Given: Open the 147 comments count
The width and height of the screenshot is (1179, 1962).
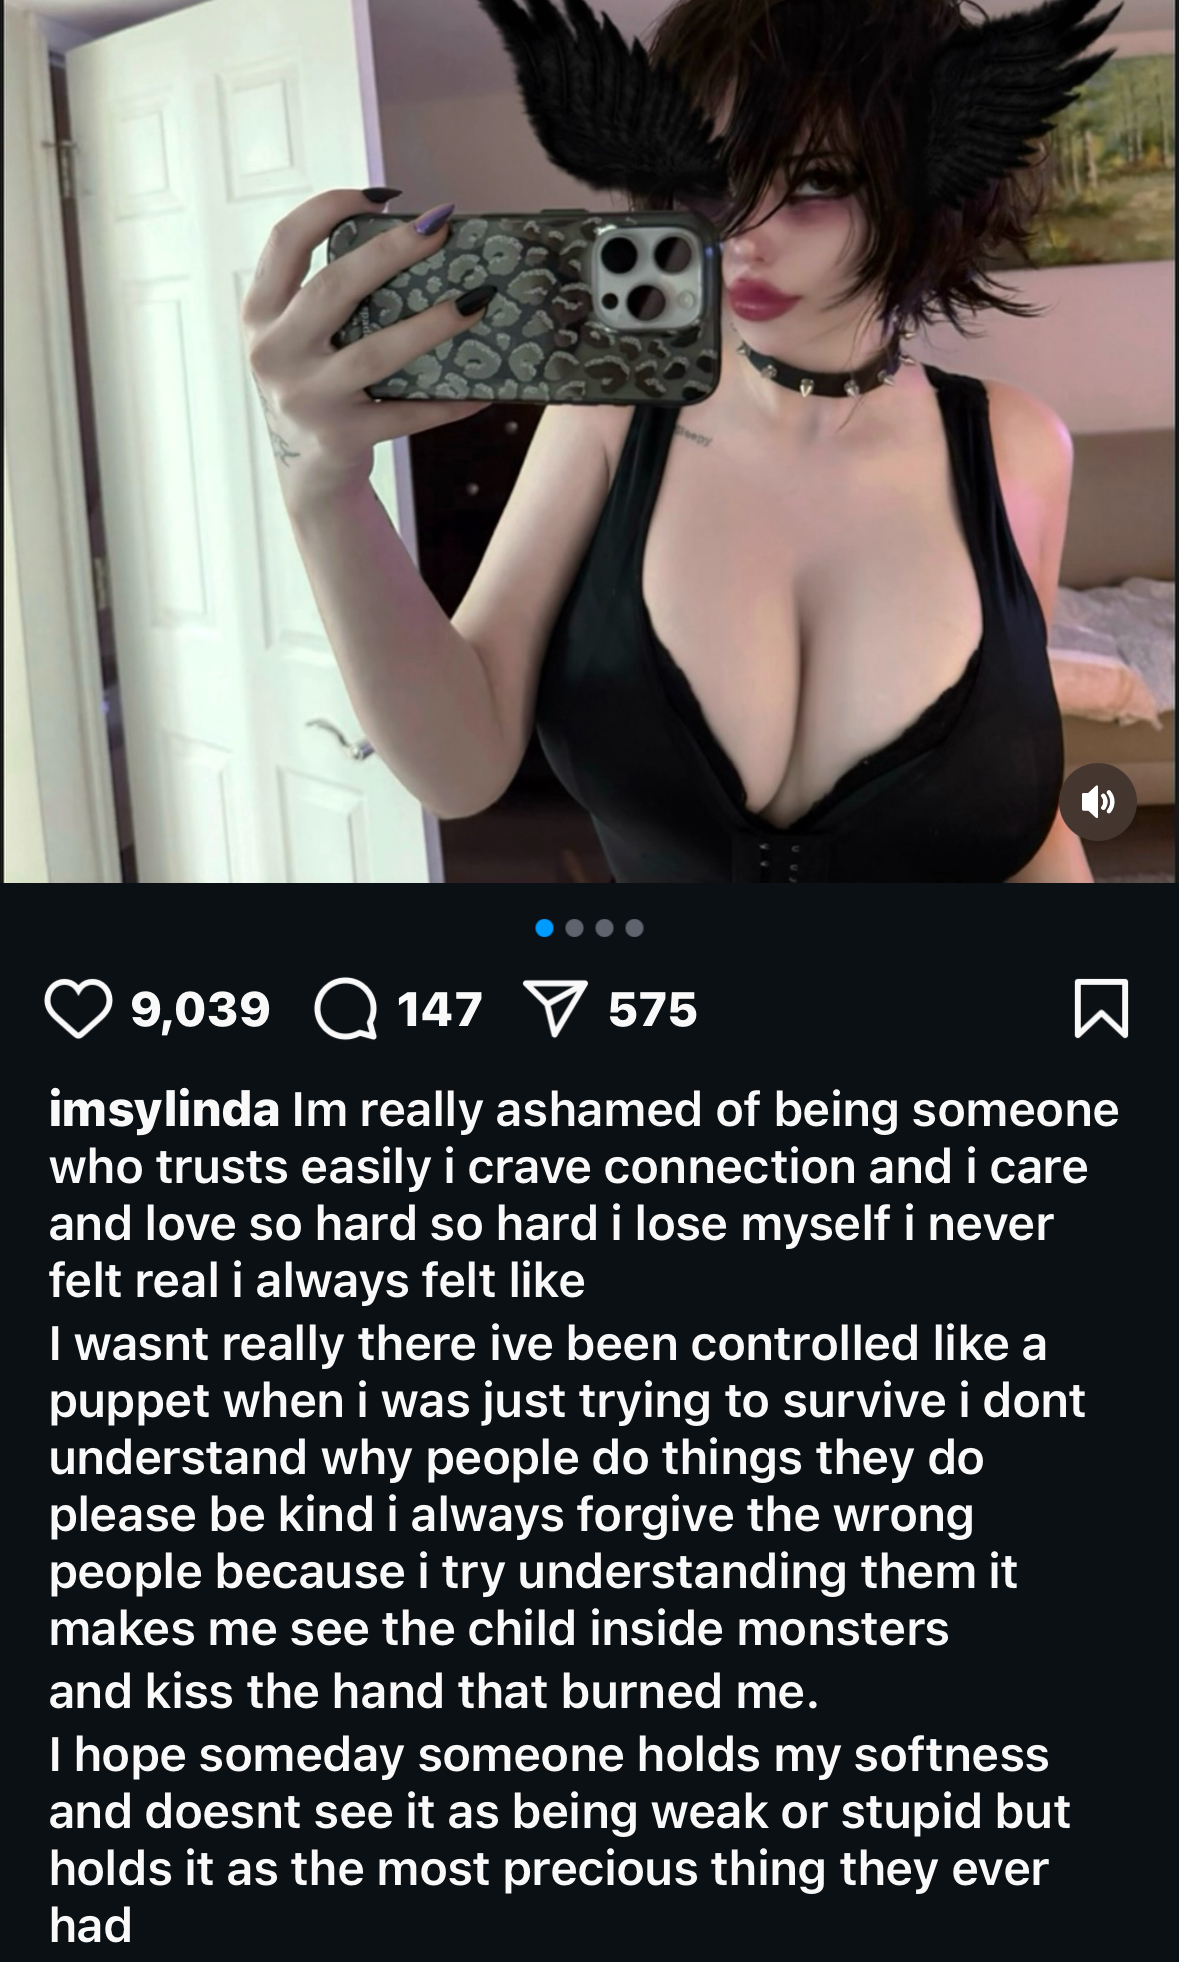Looking at the screenshot, I should pos(440,1009).
